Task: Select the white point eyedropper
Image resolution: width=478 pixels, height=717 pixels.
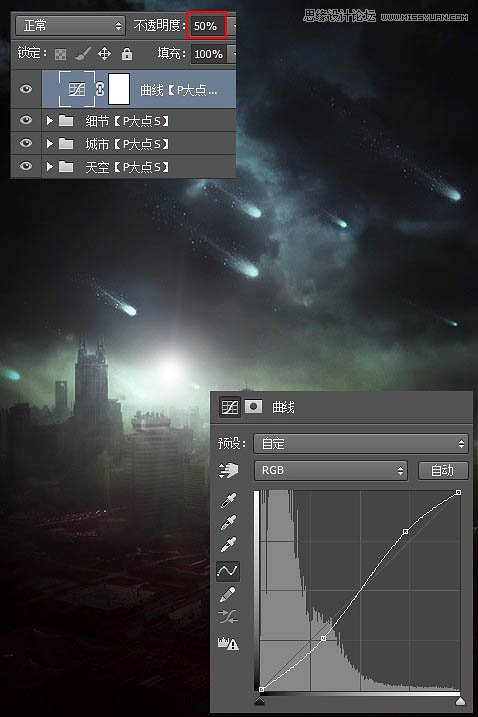Action: (228, 544)
